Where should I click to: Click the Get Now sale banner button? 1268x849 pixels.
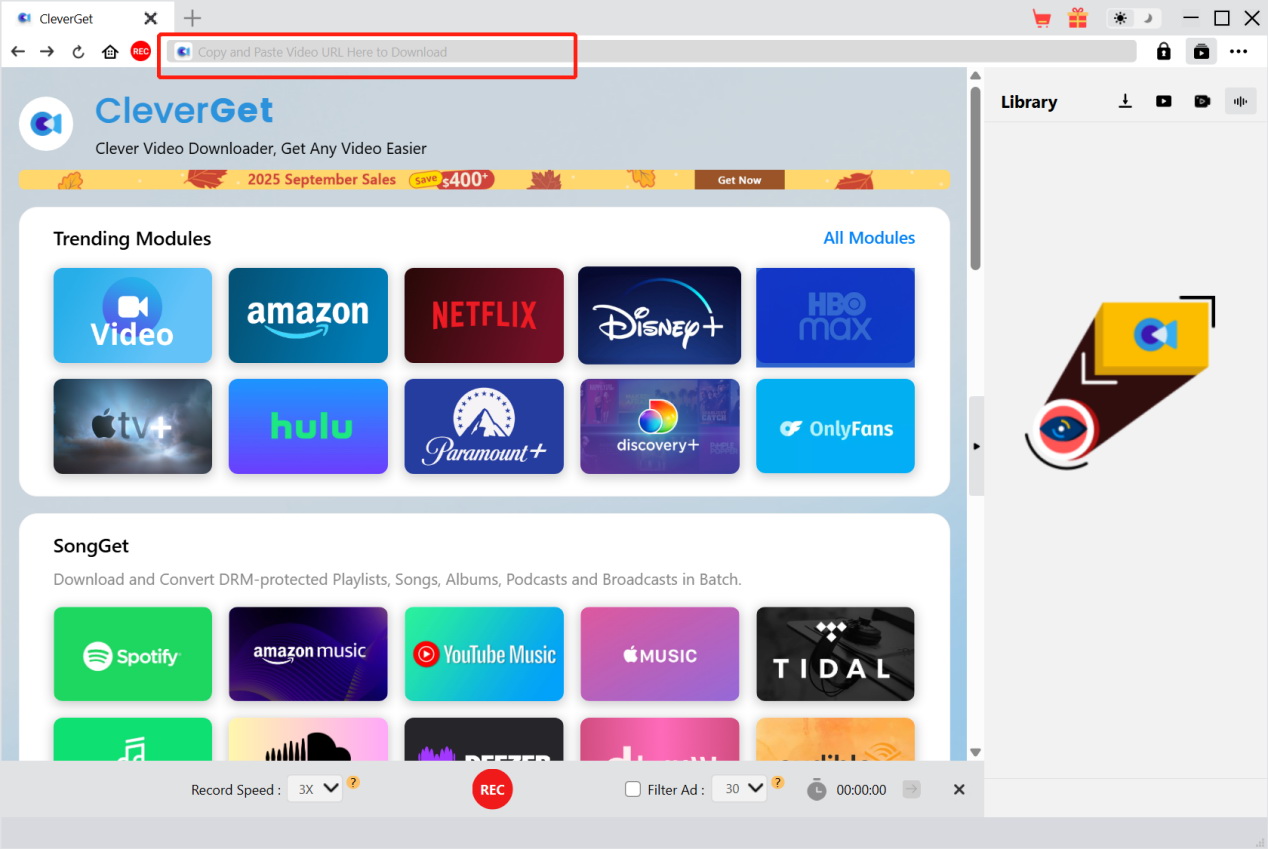point(739,180)
